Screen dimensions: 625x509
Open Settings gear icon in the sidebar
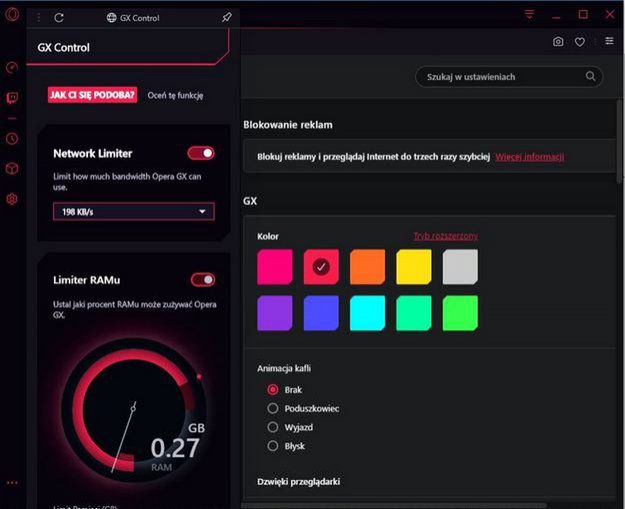click(12, 199)
